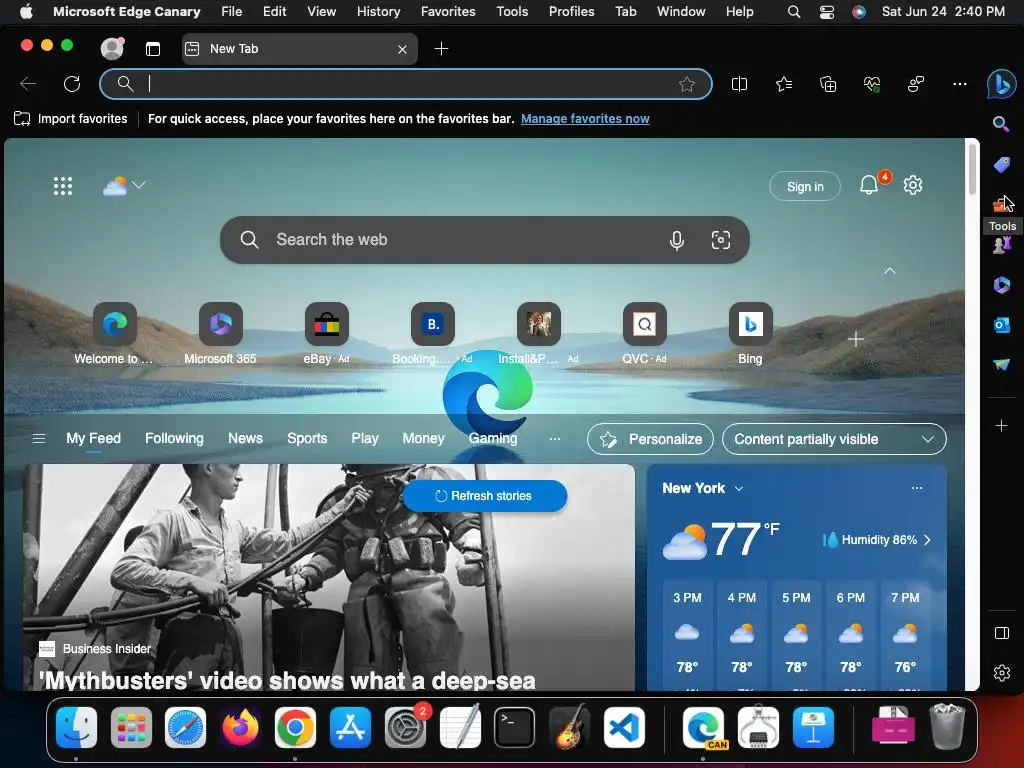Open the profile sharing toolbar icon
Image resolution: width=1024 pixels, height=768 pixels.
[x=916, y=84]
